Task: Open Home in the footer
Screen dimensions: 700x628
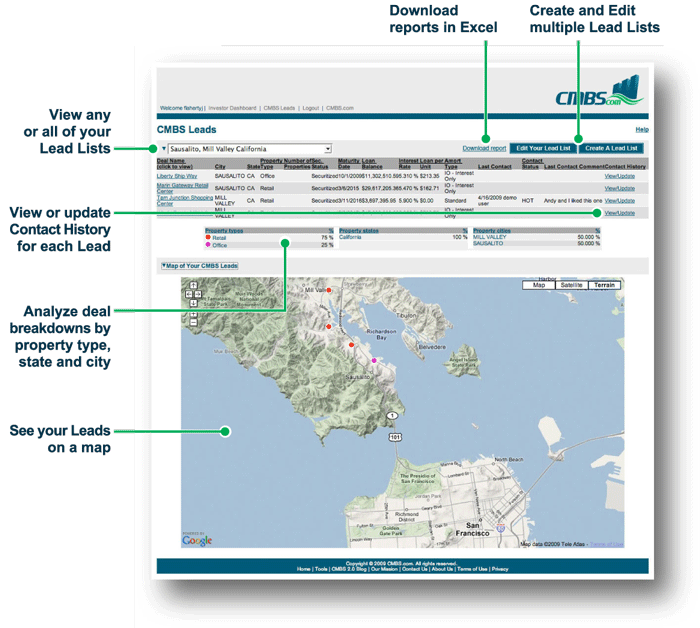Action: 304,569
